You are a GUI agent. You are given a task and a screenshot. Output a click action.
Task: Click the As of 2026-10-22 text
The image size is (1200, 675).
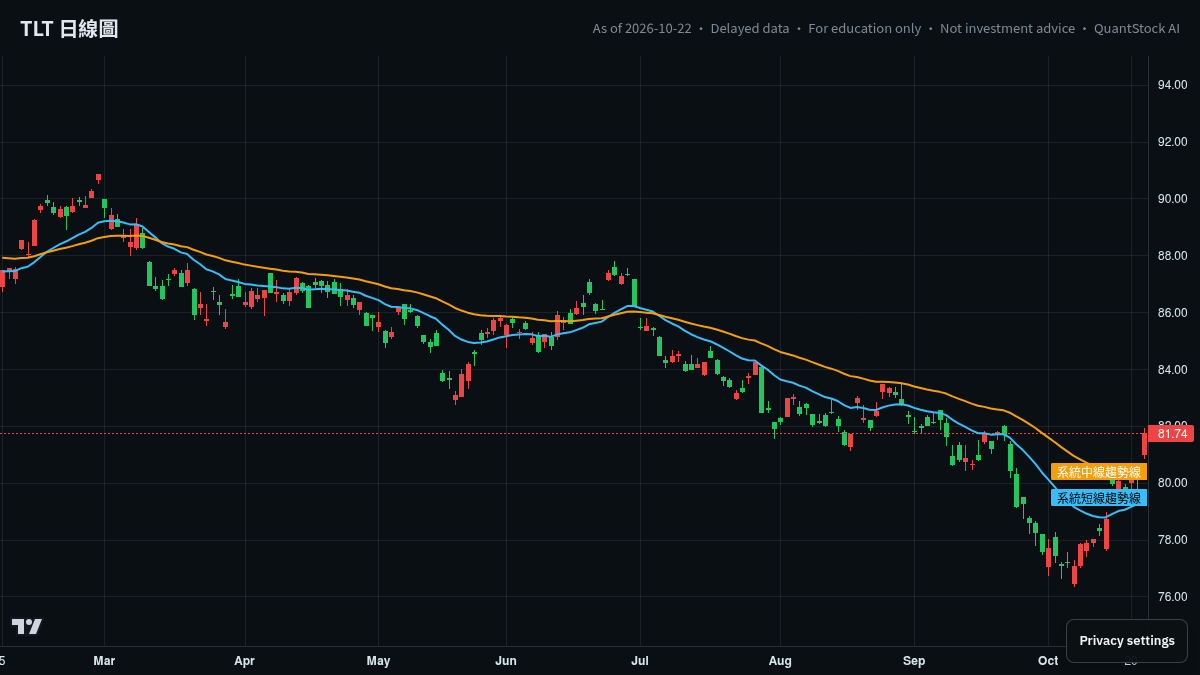click(x=641, y=29)
